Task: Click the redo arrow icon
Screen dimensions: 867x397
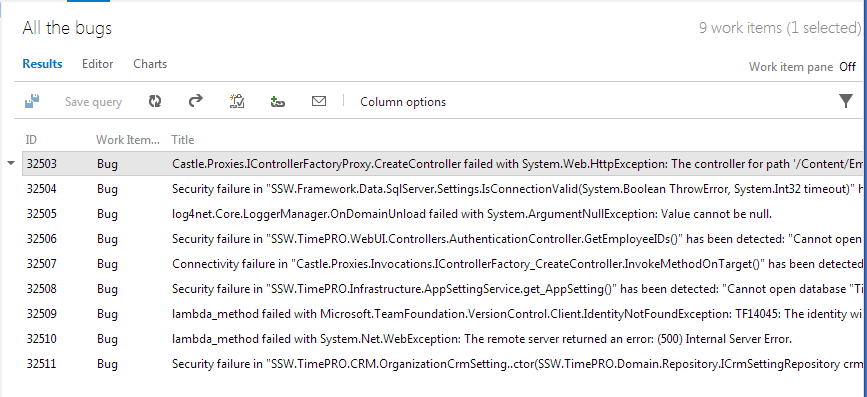Action: pos(196,101)
